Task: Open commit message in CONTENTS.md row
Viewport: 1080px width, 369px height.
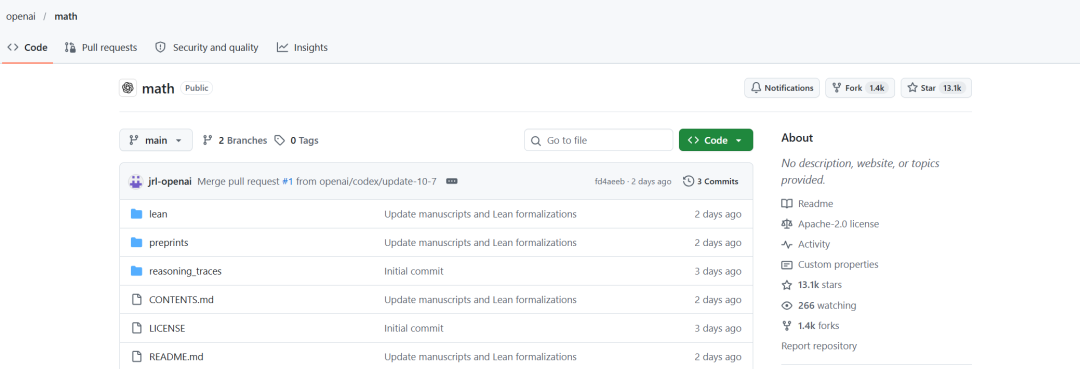Action: pyautogui.click(x=480, y=299)
